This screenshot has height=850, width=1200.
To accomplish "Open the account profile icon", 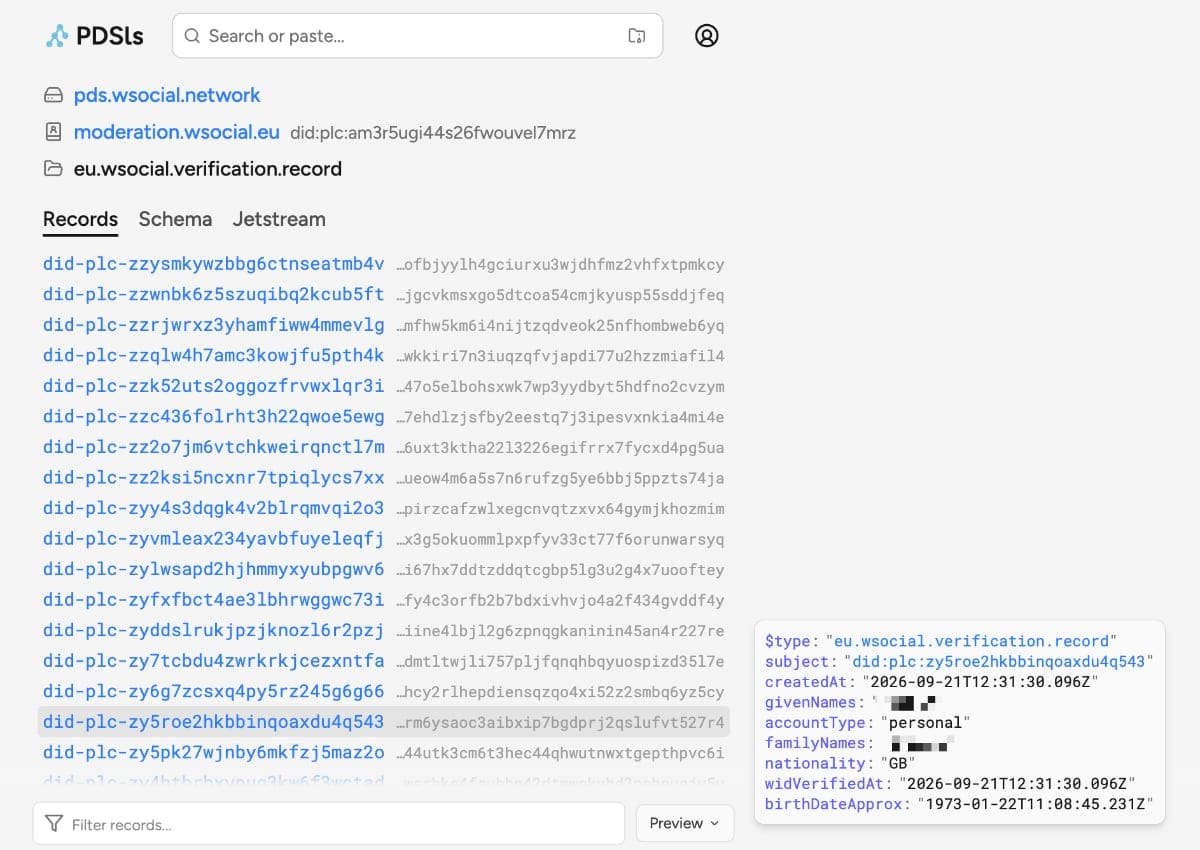I will (707, 36).
